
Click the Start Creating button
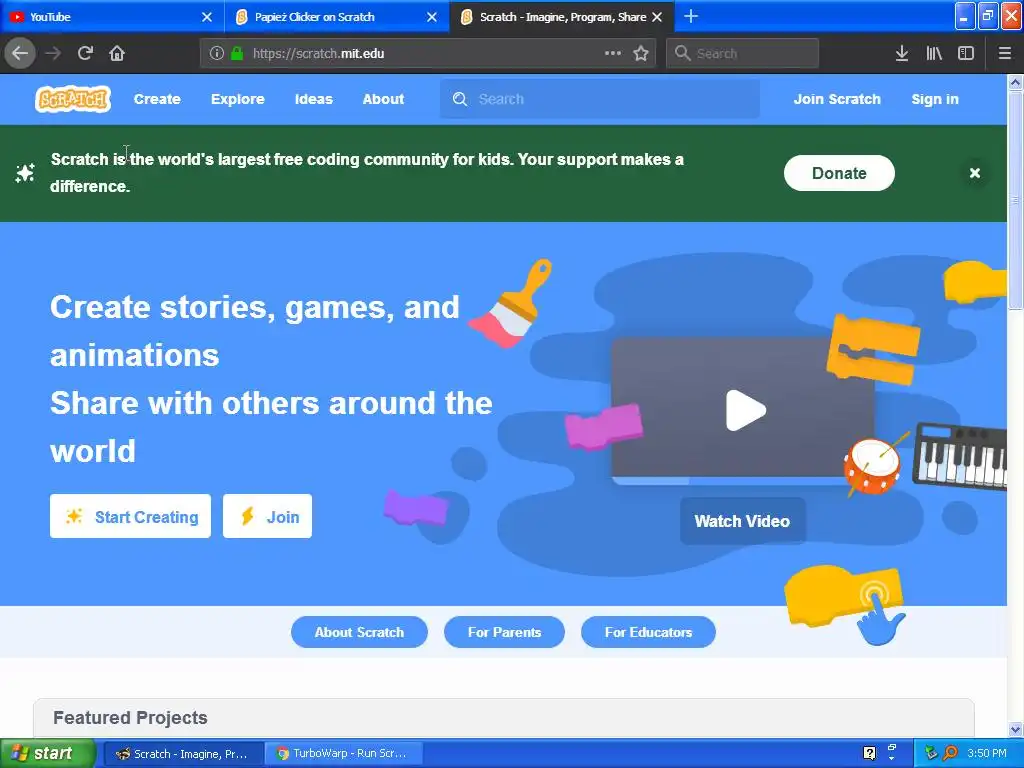coord(131,517)
